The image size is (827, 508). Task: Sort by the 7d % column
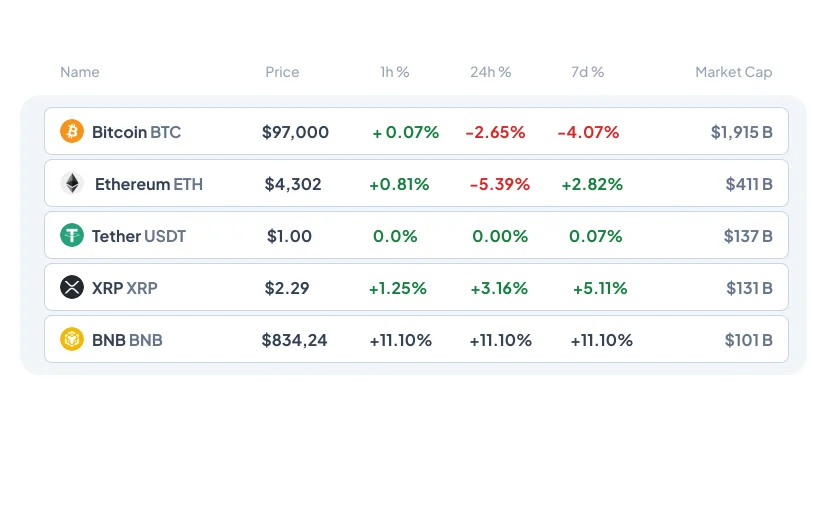[587, 72]
